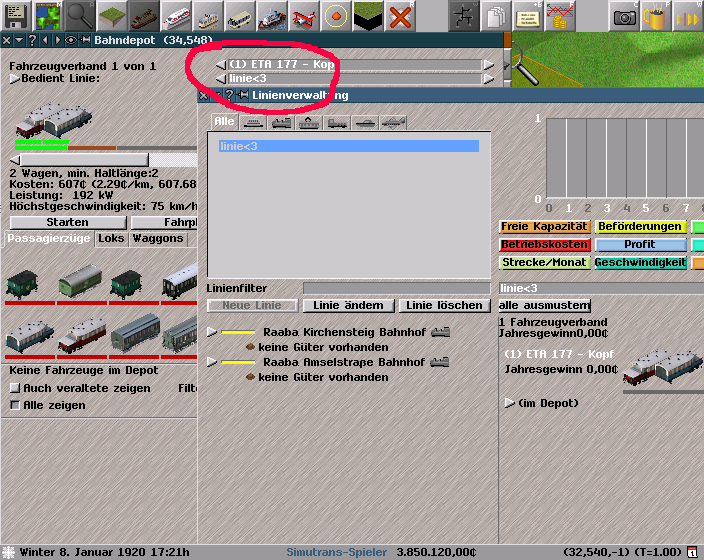The image size is (704, 560).
Task: Check the 'Alle zeigen' checkbox
Action: (x=14, y=405)
